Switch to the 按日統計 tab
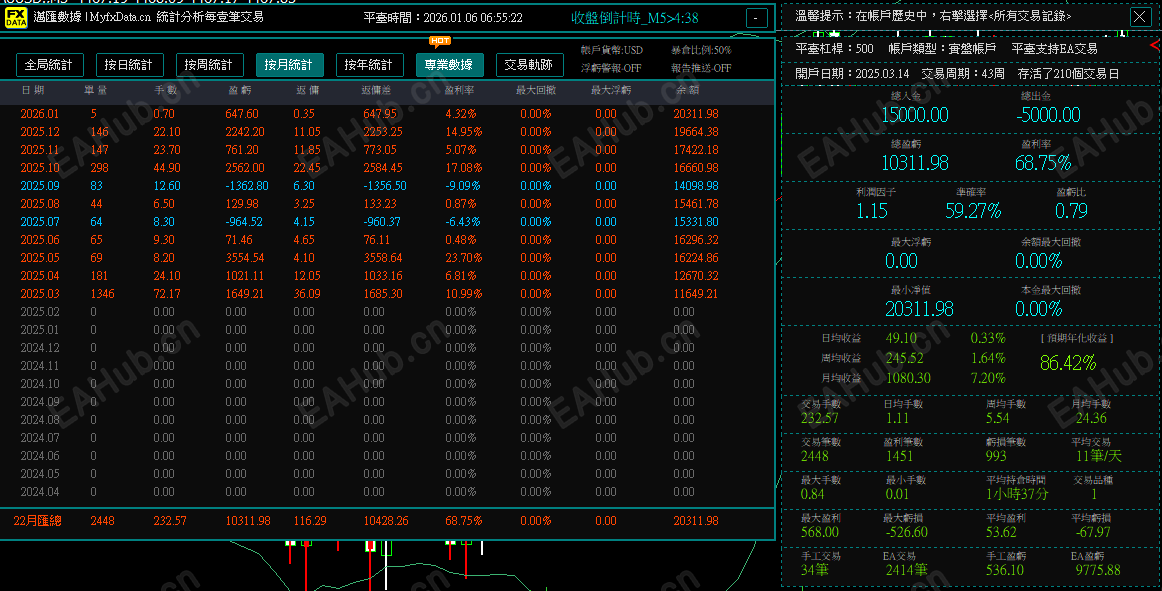 tap(129, 65)
